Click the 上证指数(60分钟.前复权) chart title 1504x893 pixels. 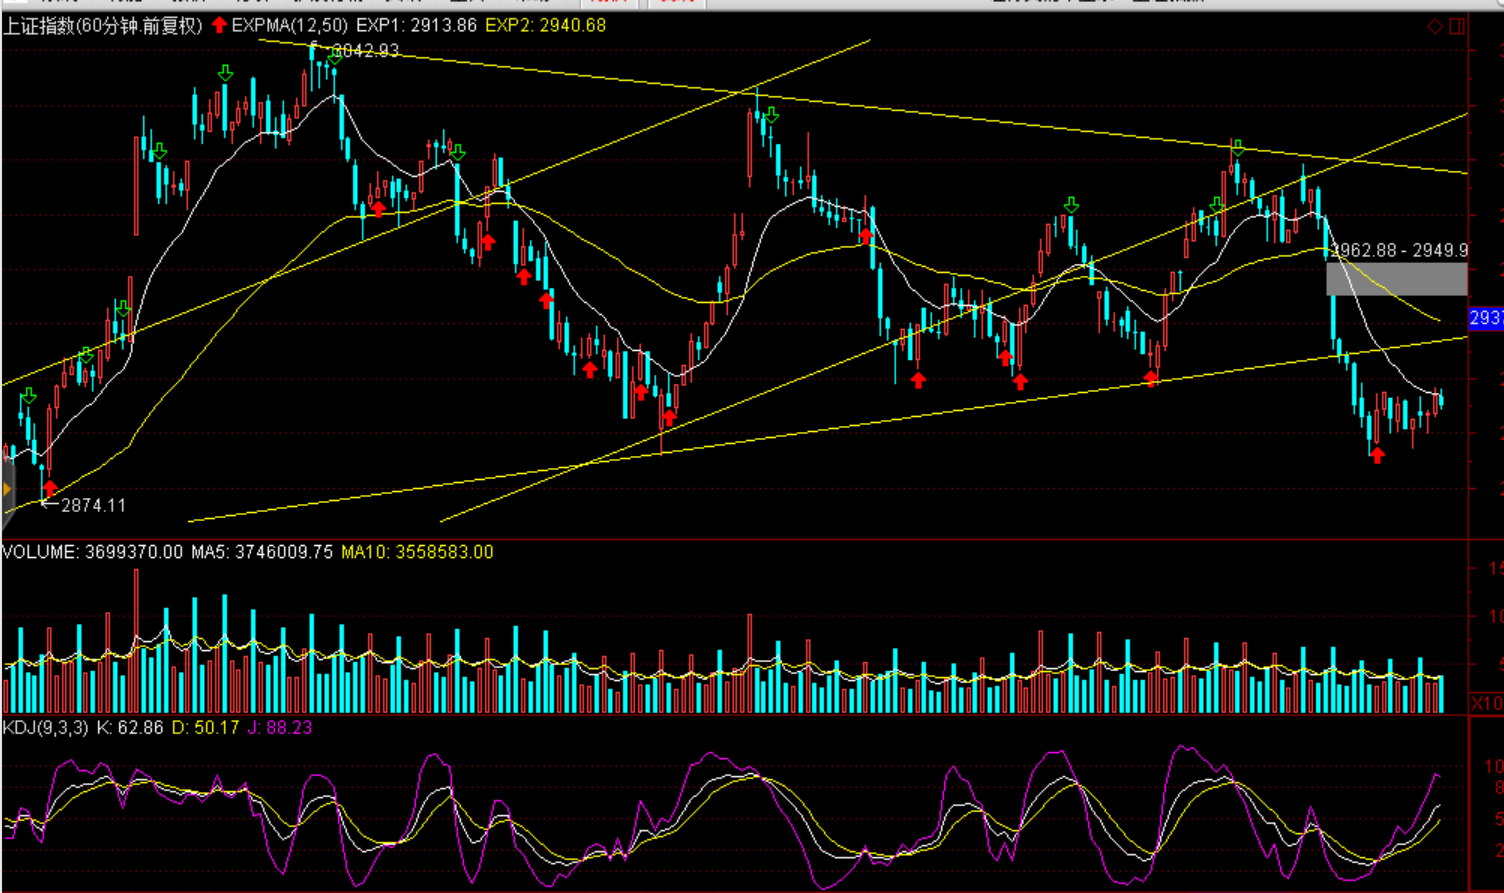click(x=102, y=26)
